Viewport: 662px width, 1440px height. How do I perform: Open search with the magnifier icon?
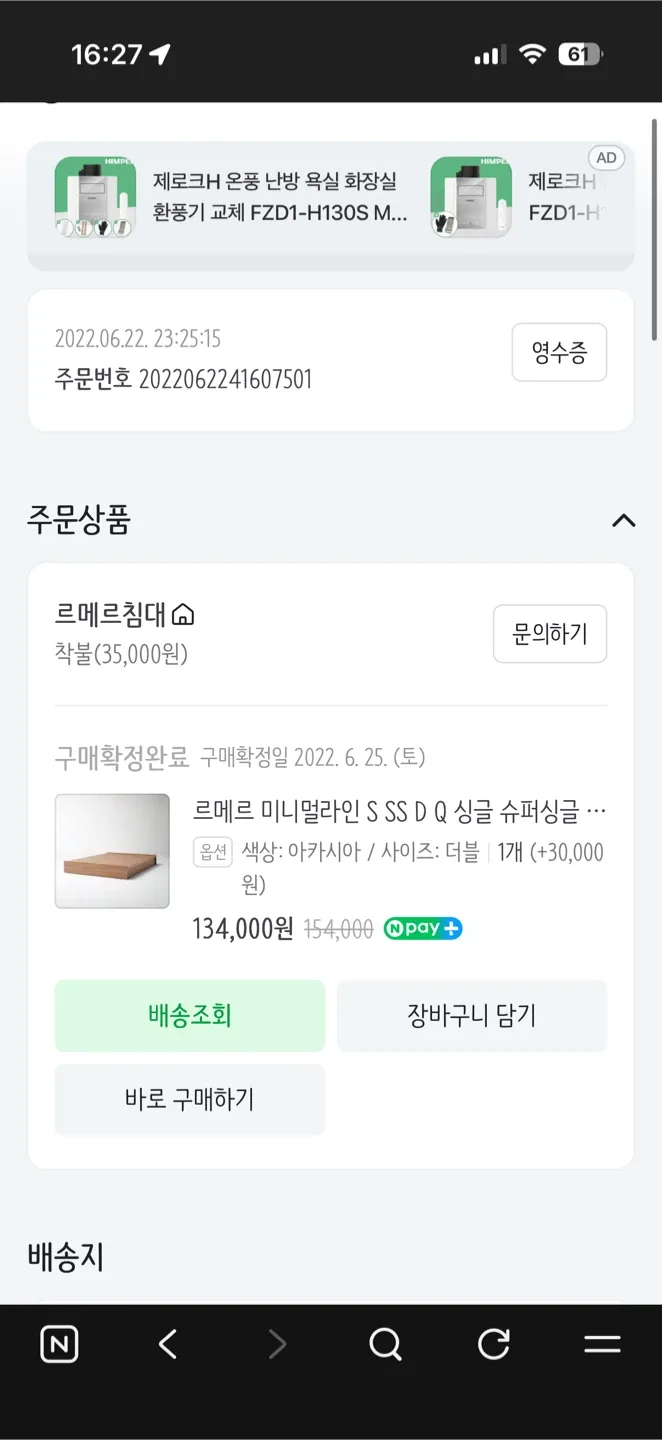coord(385,1344)
